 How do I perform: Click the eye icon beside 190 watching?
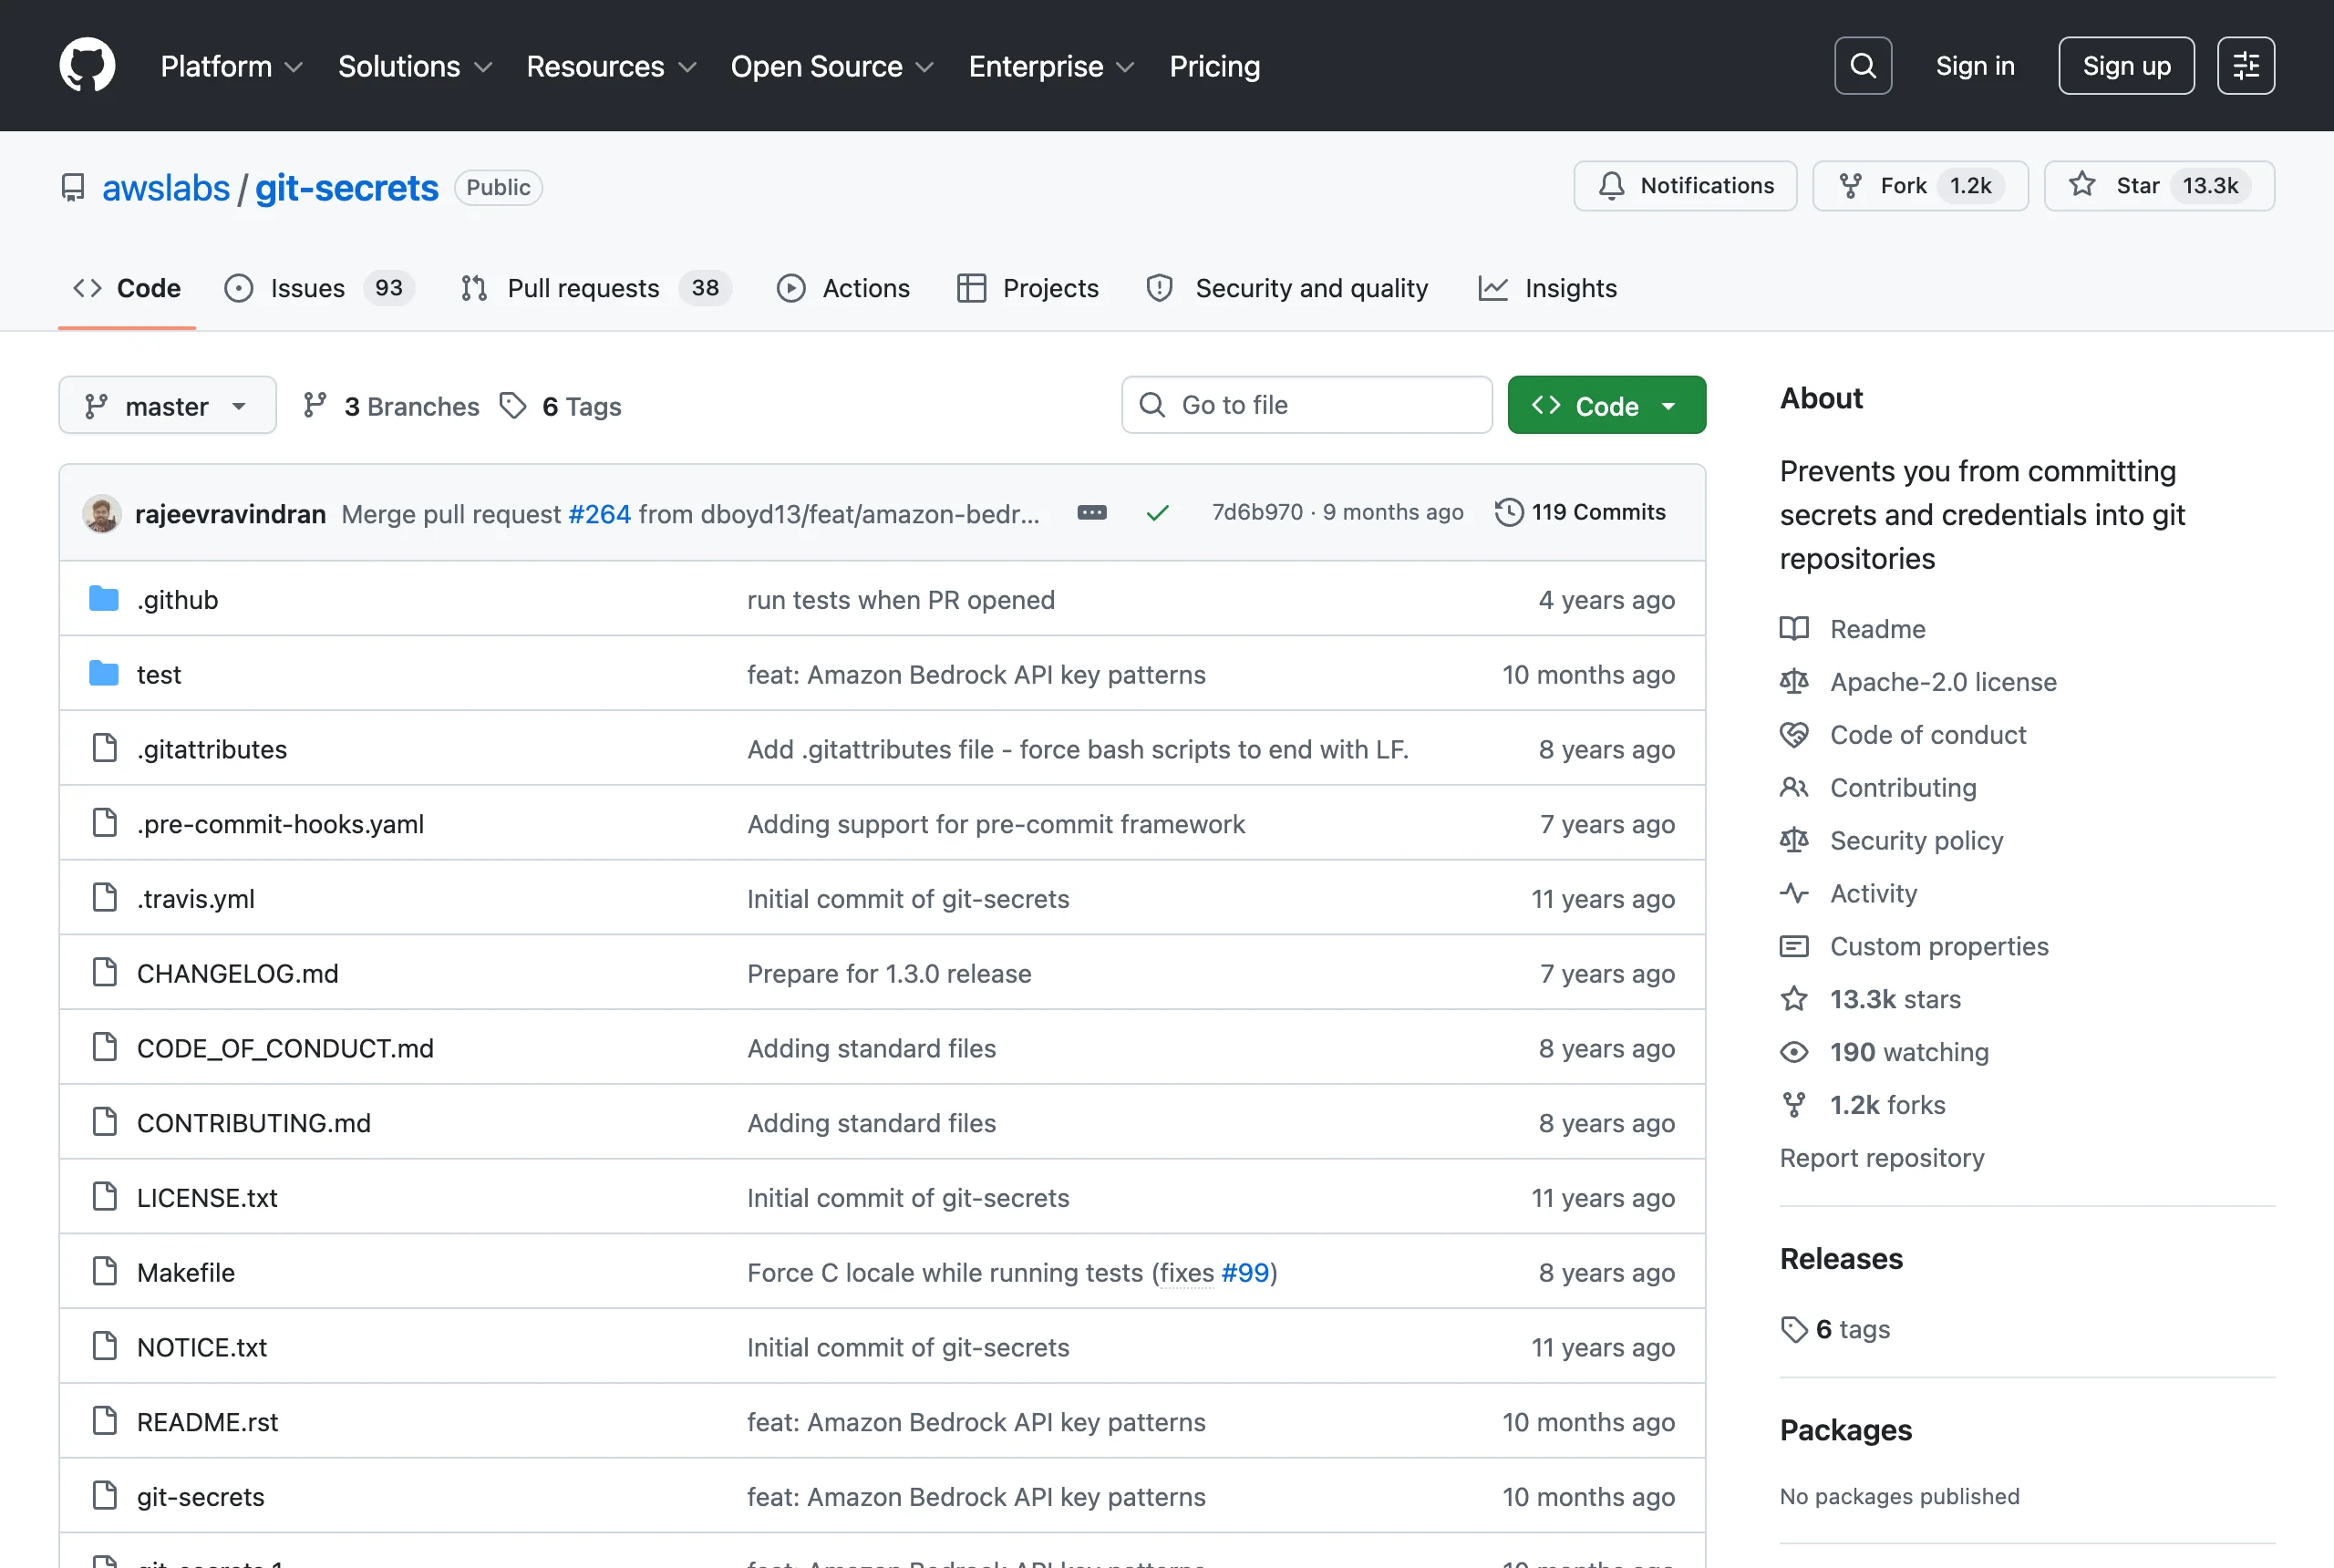tap(1794, 1052)
